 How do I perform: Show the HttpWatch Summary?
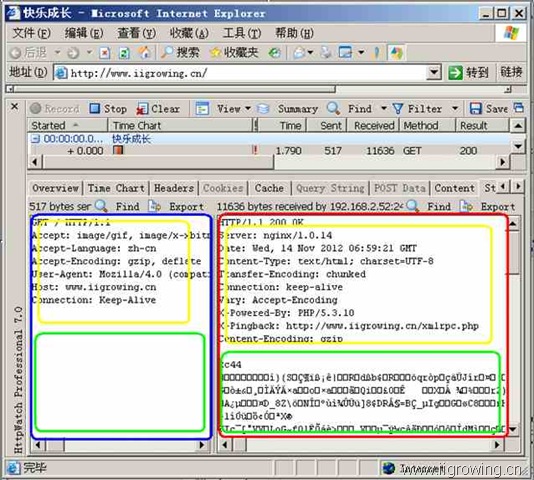pyautogui.click(x=287, y=109)
